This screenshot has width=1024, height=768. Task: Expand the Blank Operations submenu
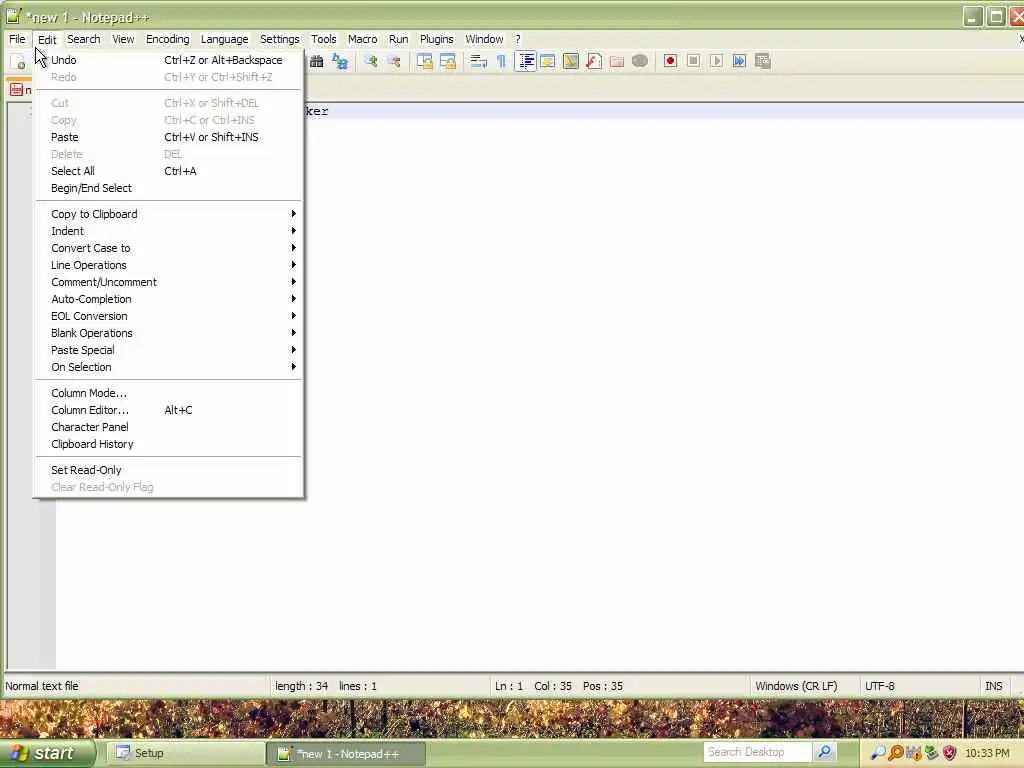tap(169, 333)
